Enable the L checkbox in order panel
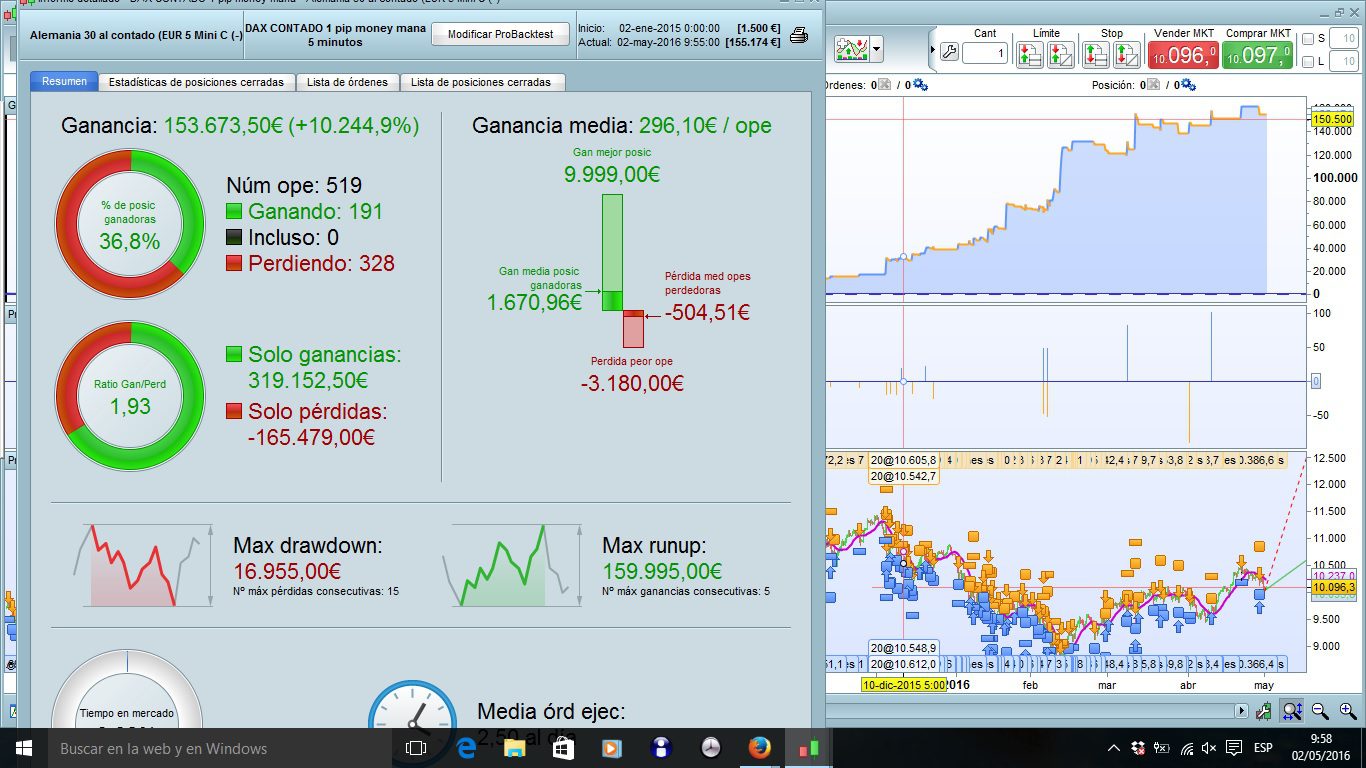This screenshot has height=768, width=1366. pos(1309,62)
